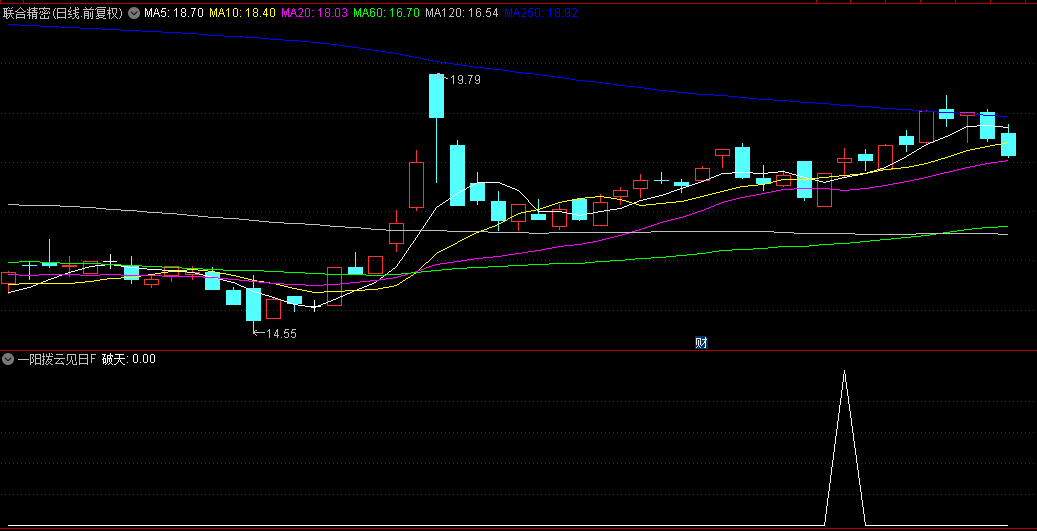Select the candlestick at the 14.55 low
The image size is (1037, 531).
253,304
